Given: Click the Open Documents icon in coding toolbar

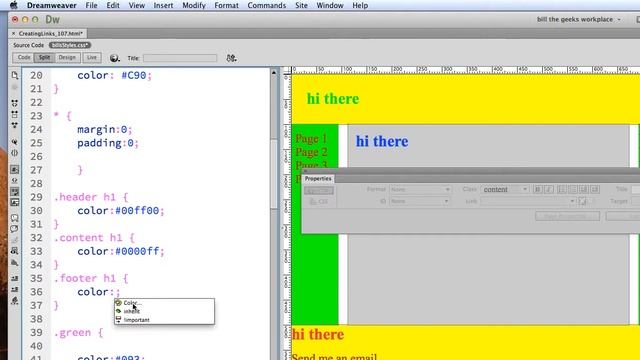Looking at the screenshot, I should [15, 76].
